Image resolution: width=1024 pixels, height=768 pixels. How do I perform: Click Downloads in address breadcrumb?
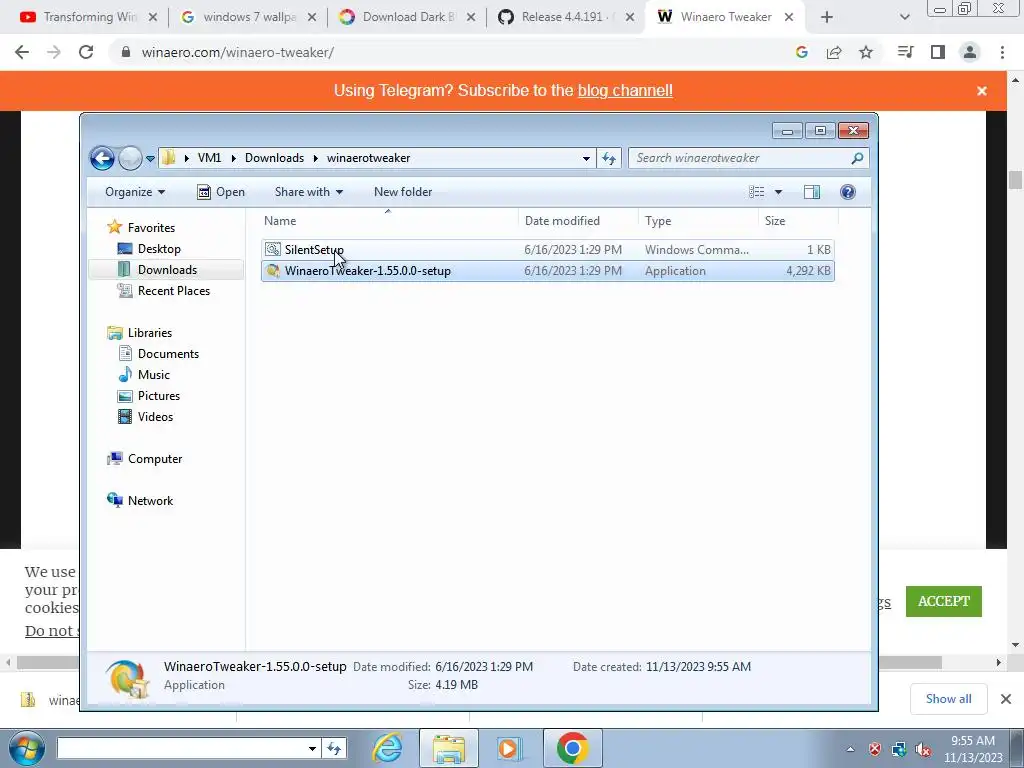pyautogui.click(x=274, y=158)
